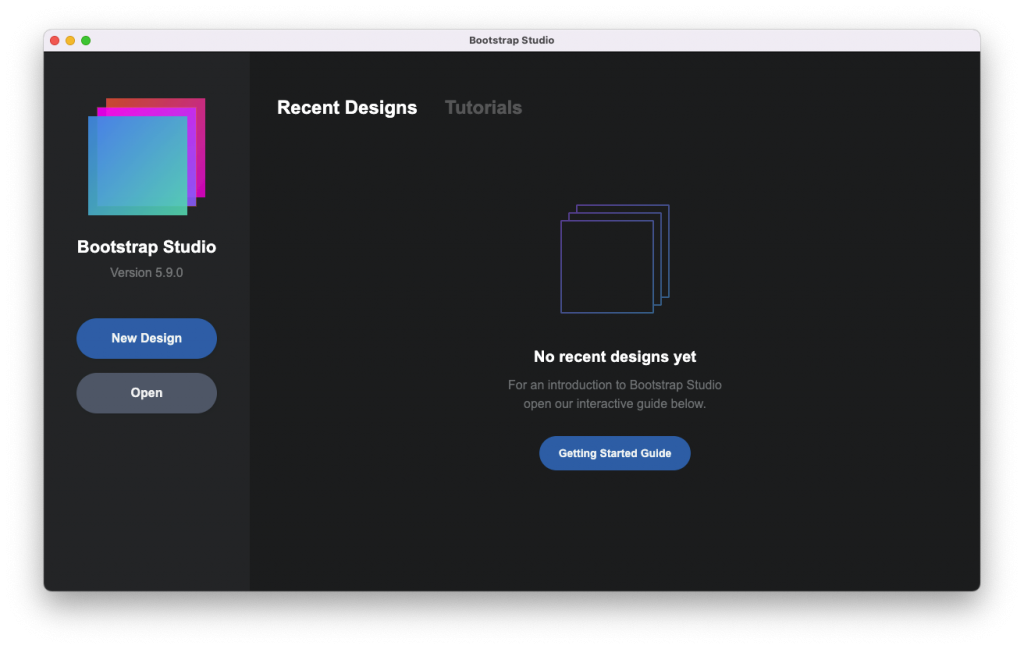Click the introduction text about interactive guide
The width and height of the screenshot is (1024, 649).
coord(615,394)
